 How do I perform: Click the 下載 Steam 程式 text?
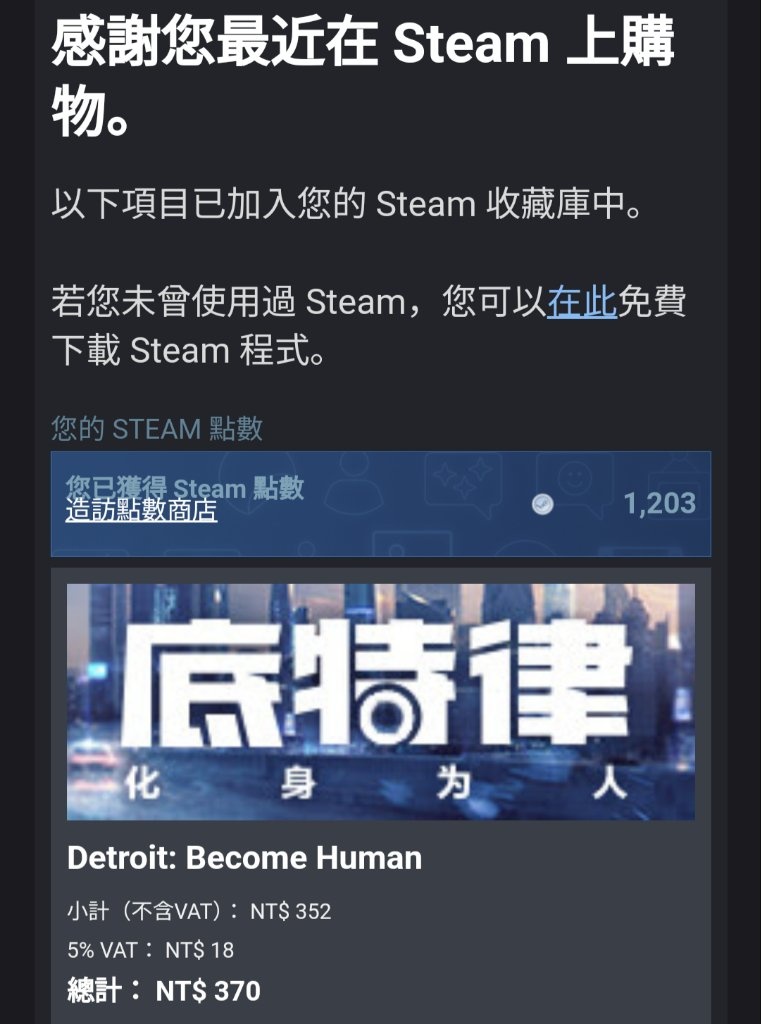pos(188,351)
